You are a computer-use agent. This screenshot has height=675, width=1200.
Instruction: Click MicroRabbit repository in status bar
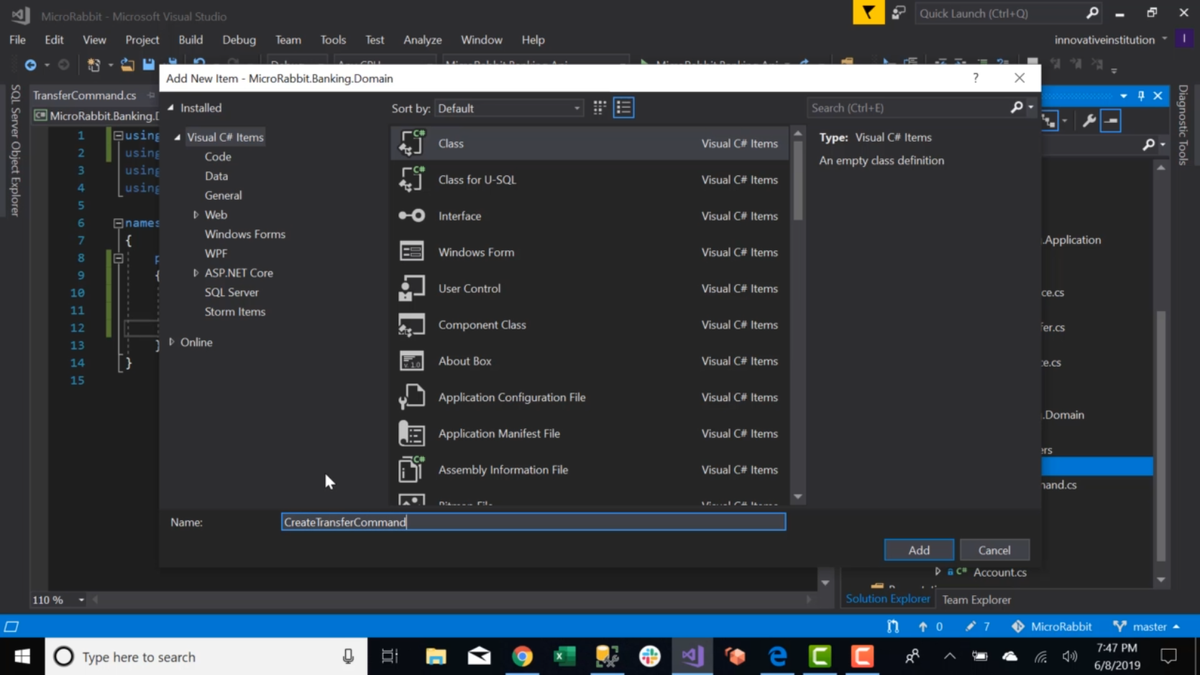[1051, 627]
